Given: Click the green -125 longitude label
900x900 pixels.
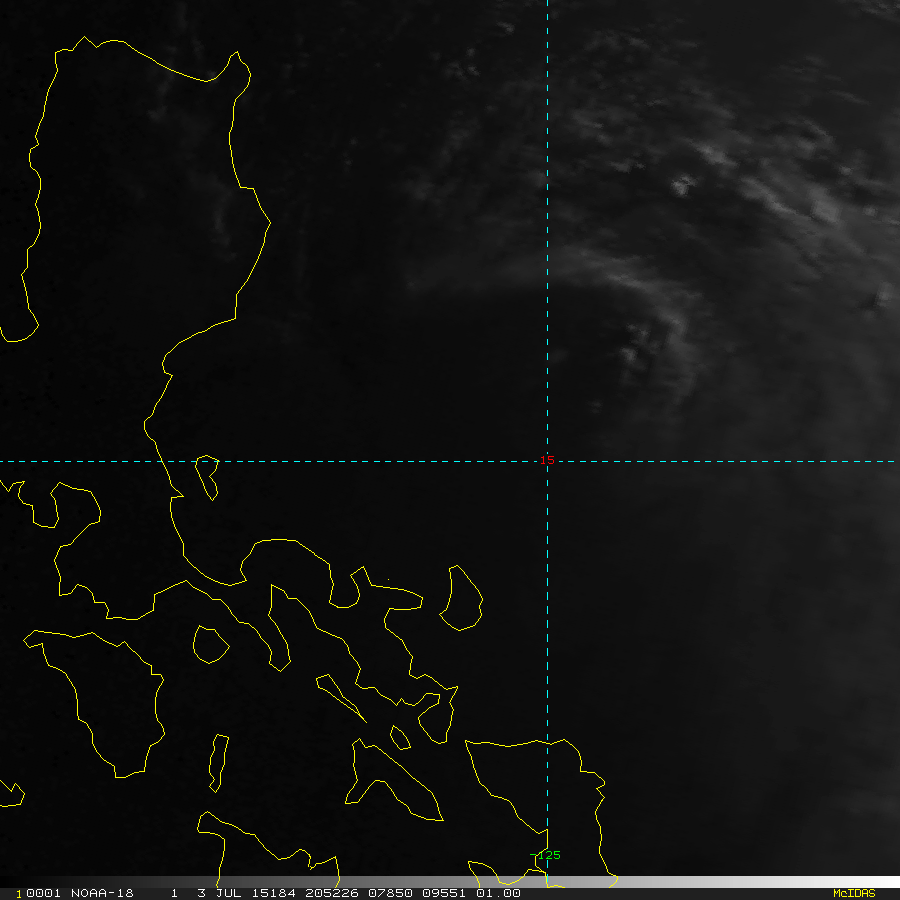Looking at the screenshot, I should tap(545, 855).
